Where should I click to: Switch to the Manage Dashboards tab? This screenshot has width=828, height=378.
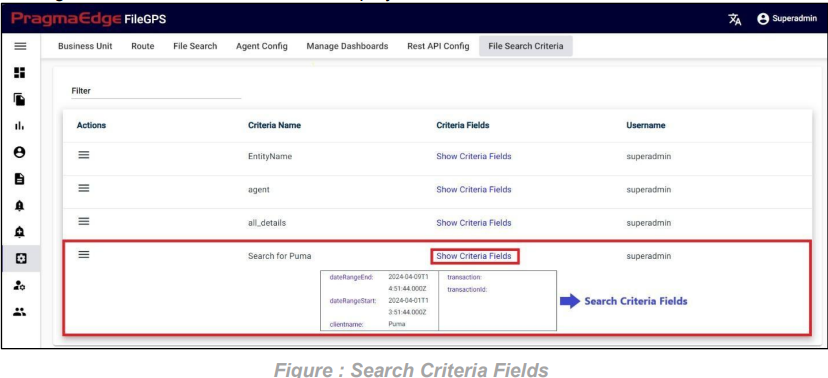[x=347, y=46]
